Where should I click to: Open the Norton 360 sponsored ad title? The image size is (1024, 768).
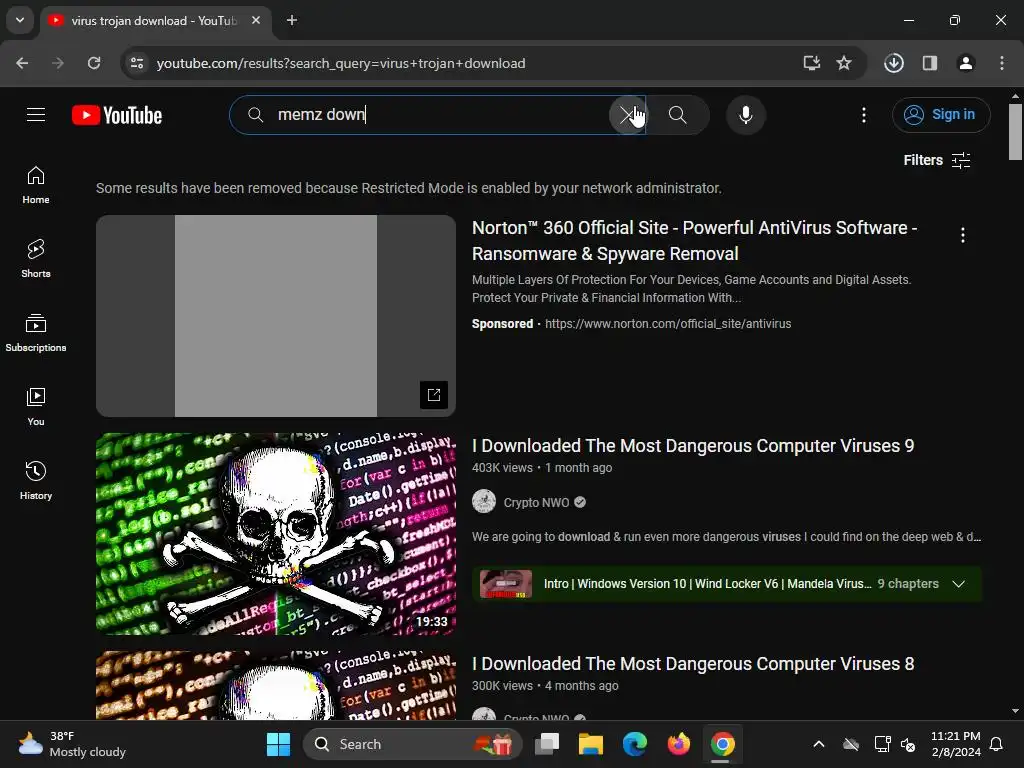point(694,240)
